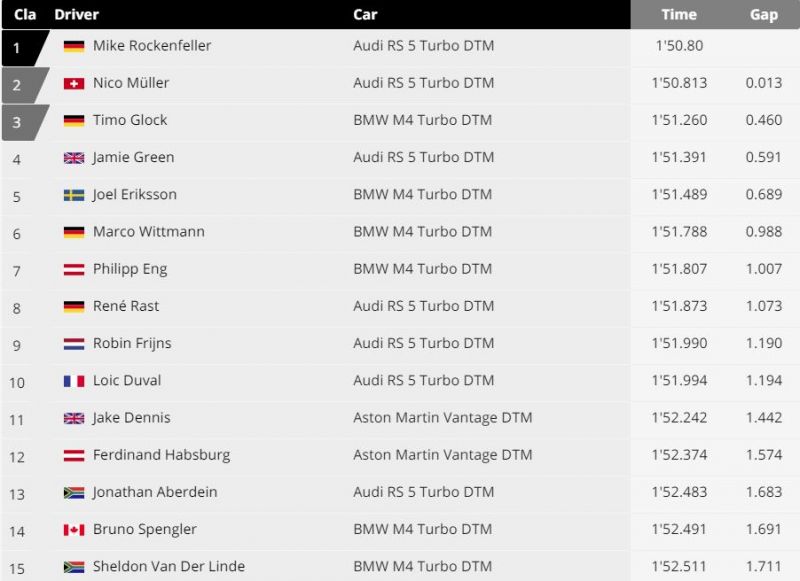Open driver Timo Glock's name link
The image size is (800, 581).
[130, 120]
